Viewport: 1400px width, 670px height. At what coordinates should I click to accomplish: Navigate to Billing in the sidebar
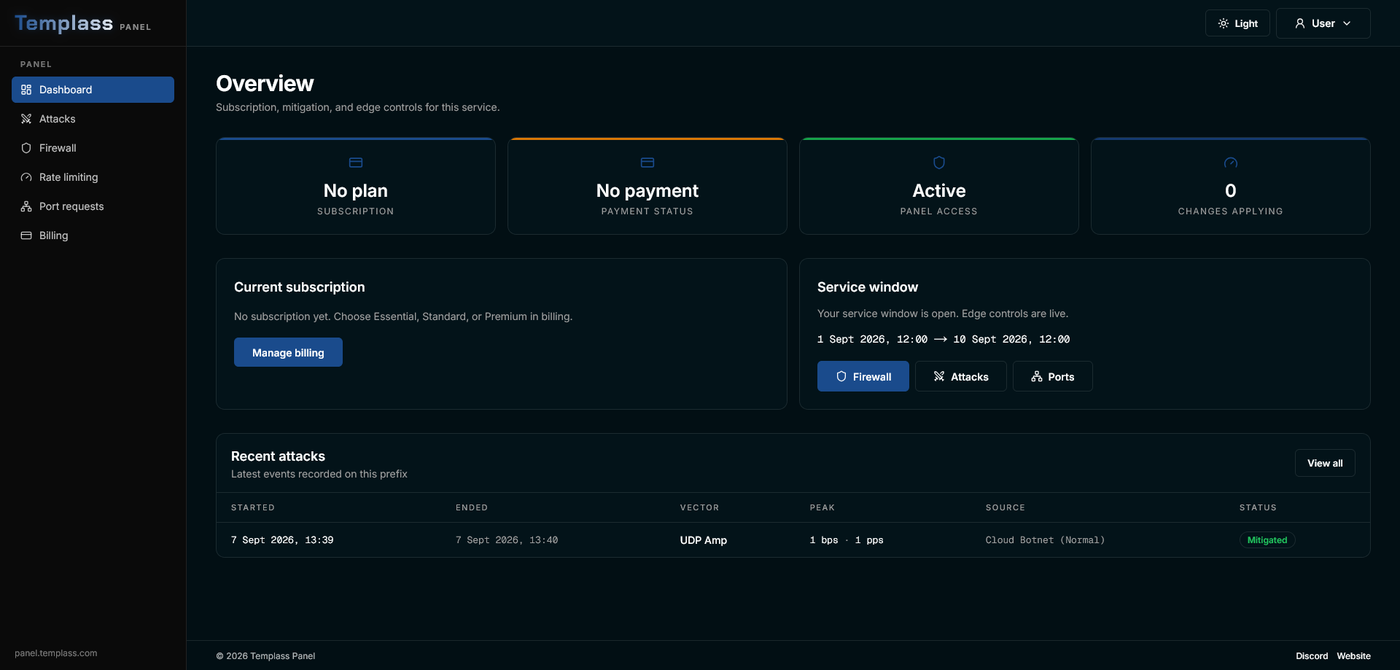point(93,235)
